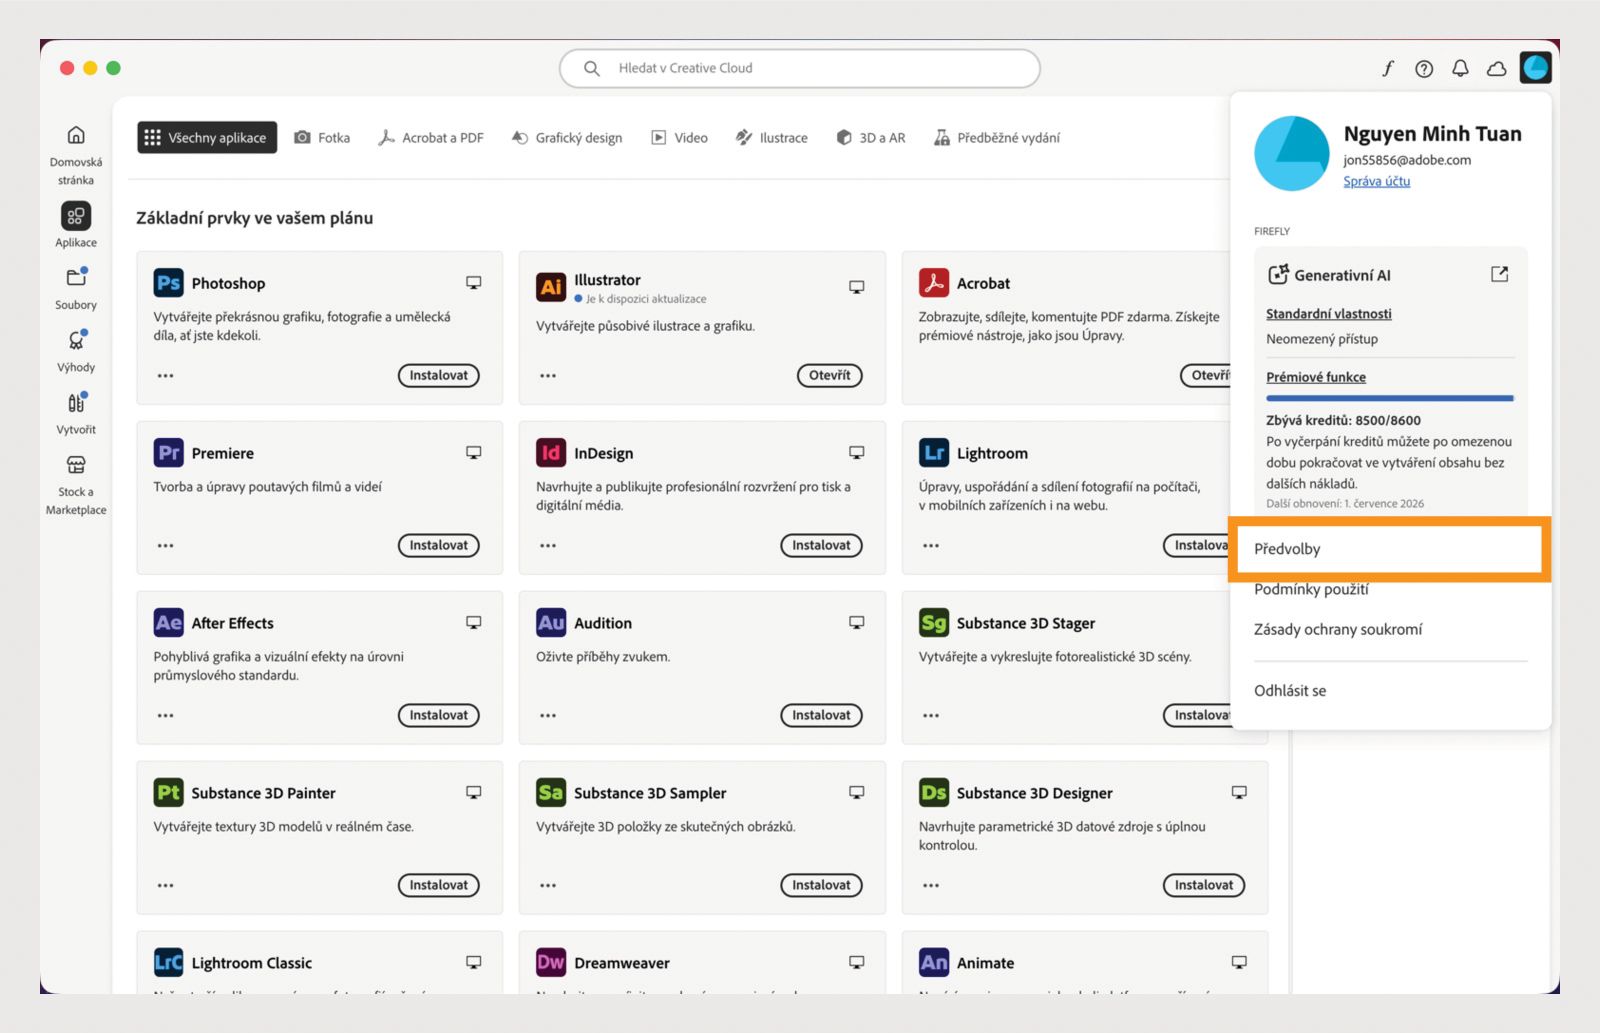1600x1034 pixels.
Task: Install After Effects via Instalovat button
Action: 438,715
